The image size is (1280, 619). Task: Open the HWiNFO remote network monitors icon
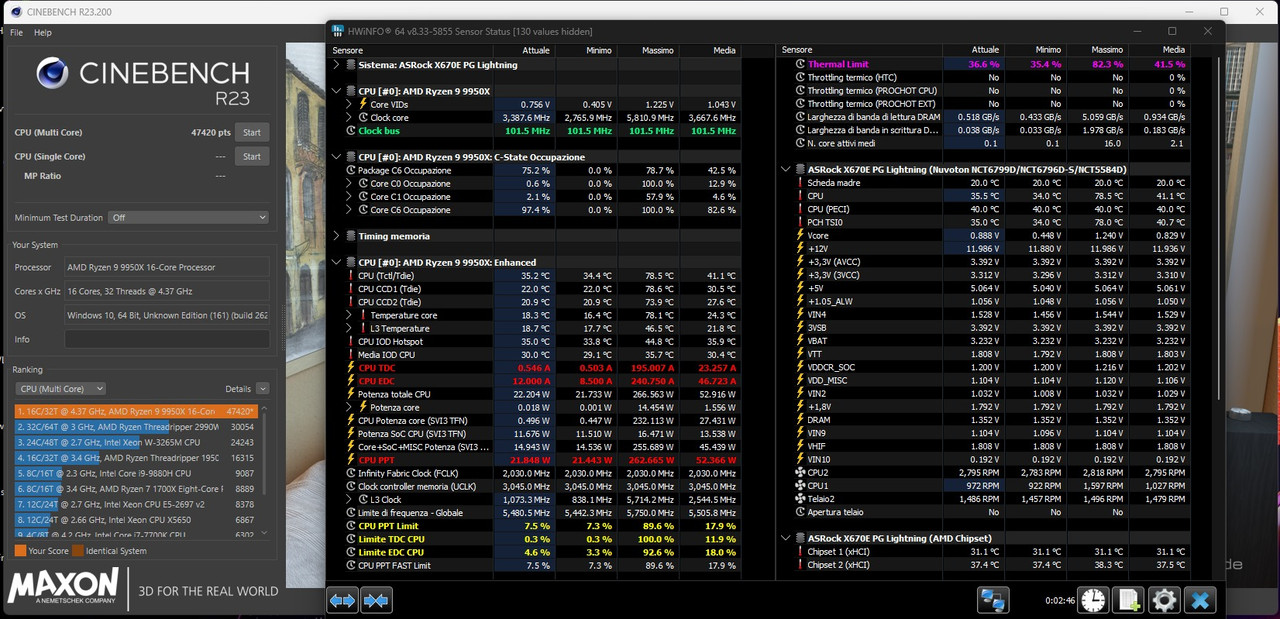point(993,600)
